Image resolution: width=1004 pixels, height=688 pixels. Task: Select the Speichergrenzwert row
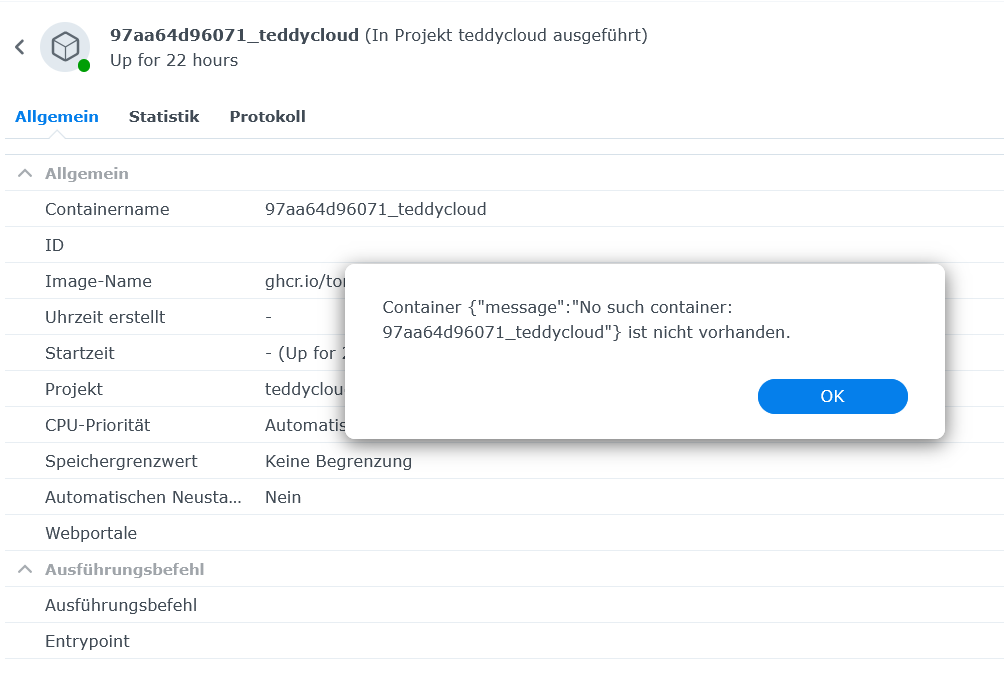(x=121, y=462)
